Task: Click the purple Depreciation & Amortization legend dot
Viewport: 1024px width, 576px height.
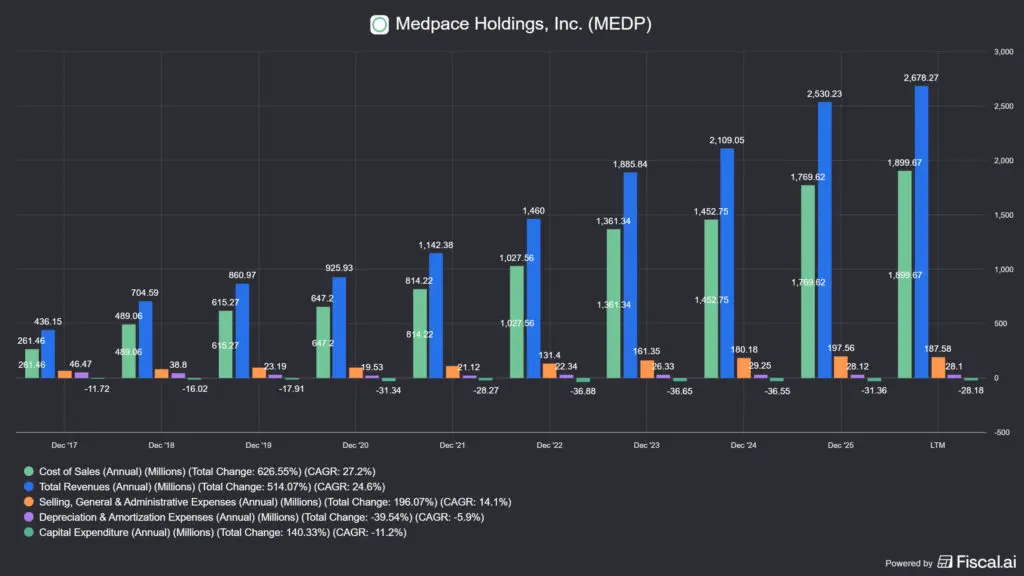Action: (29, 517)
